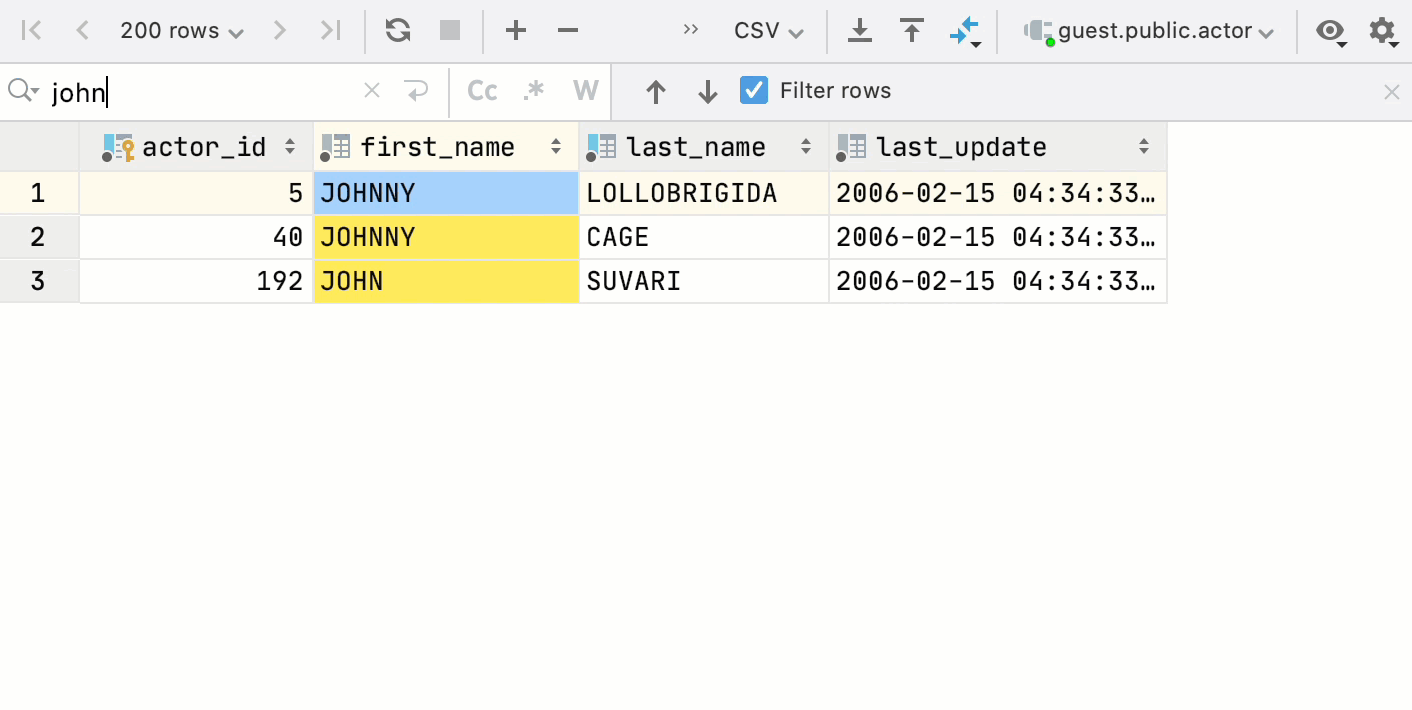1412x710 pixels.
Task: Open the CSV format dropdown
Action: point(768,30)
